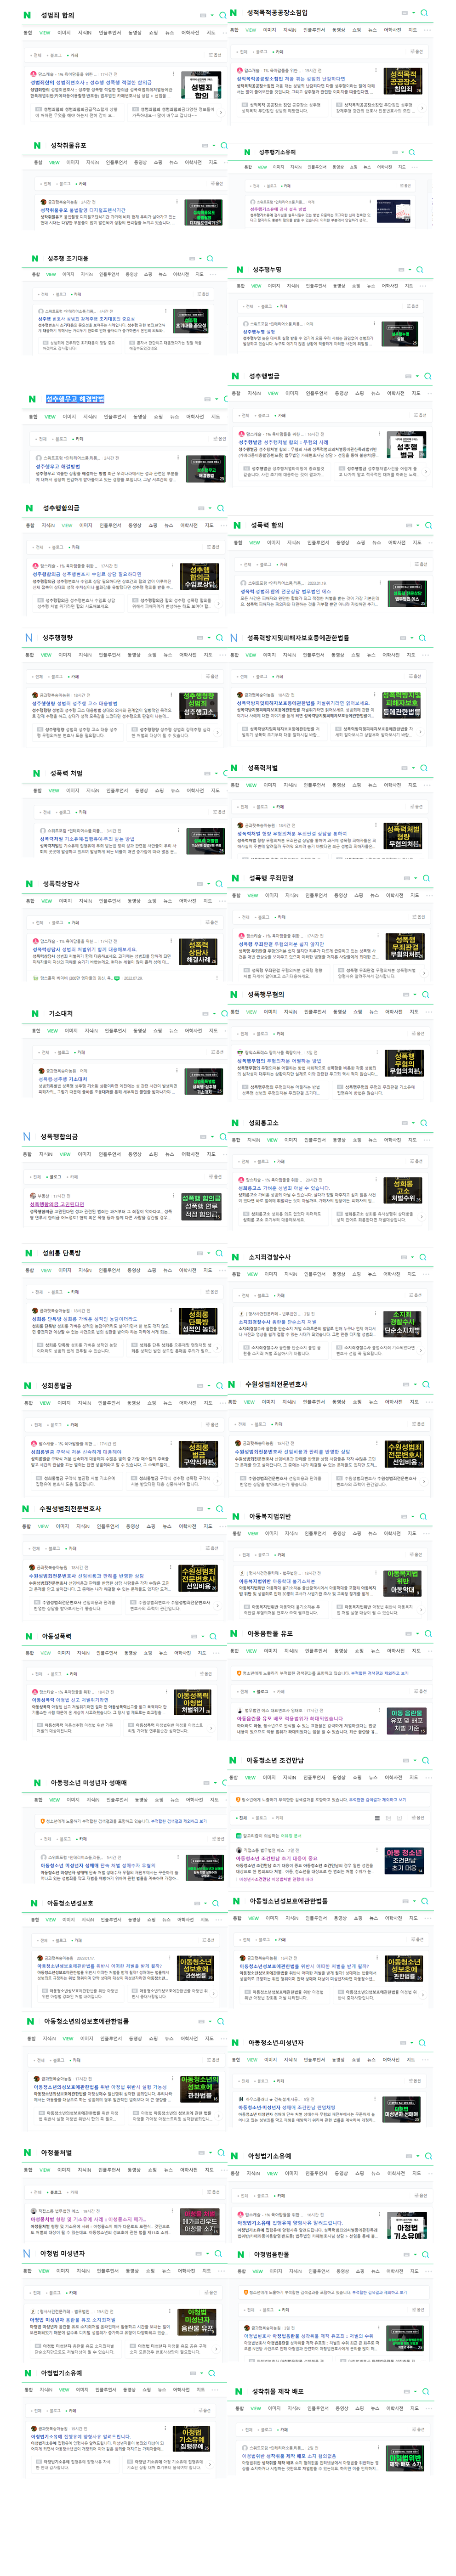Open the 옵션 menu under 성추취롱유포 results

pyautogui.click(x=217, y=184)
